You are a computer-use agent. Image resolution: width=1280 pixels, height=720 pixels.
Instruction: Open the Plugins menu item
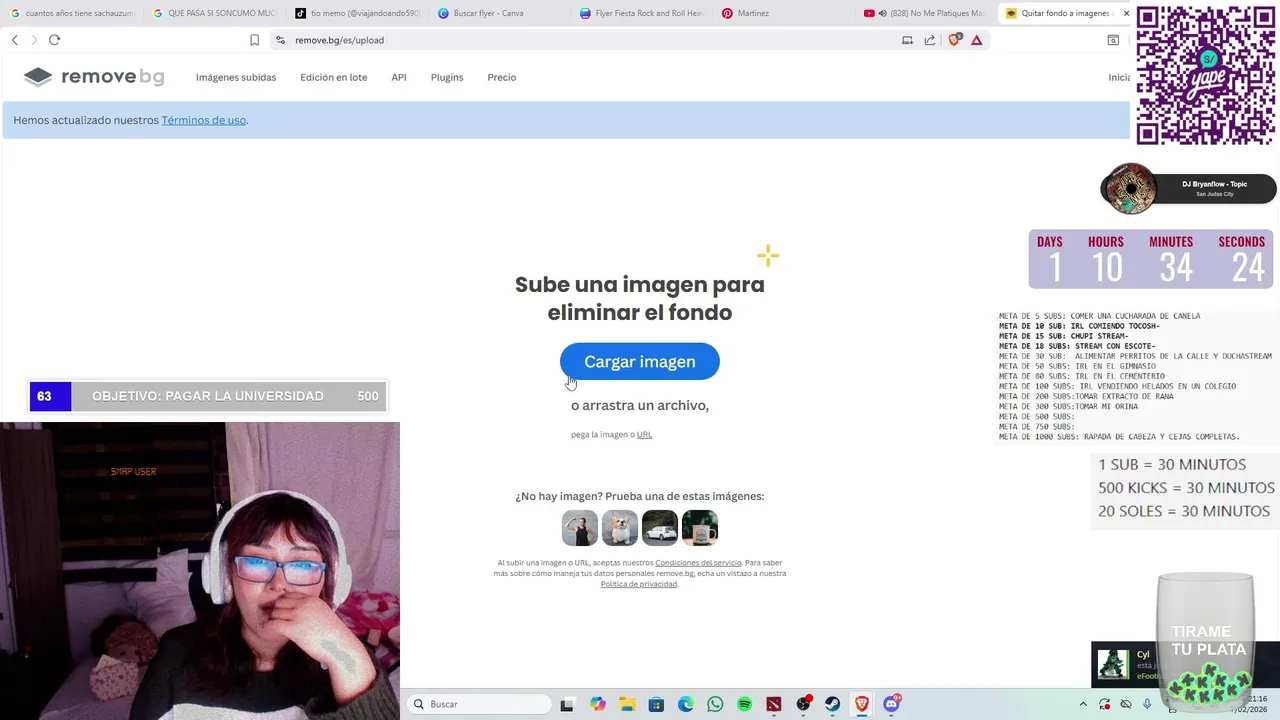coord(447,77)
